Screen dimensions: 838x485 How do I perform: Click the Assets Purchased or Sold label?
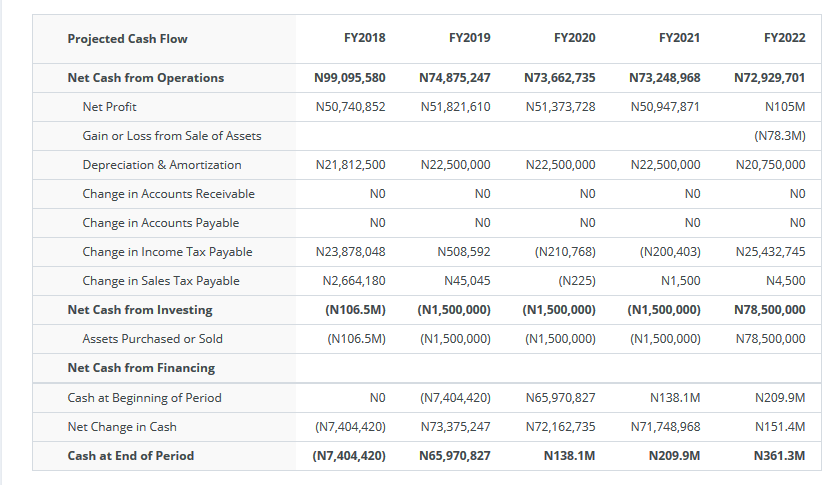pos(152,339)
